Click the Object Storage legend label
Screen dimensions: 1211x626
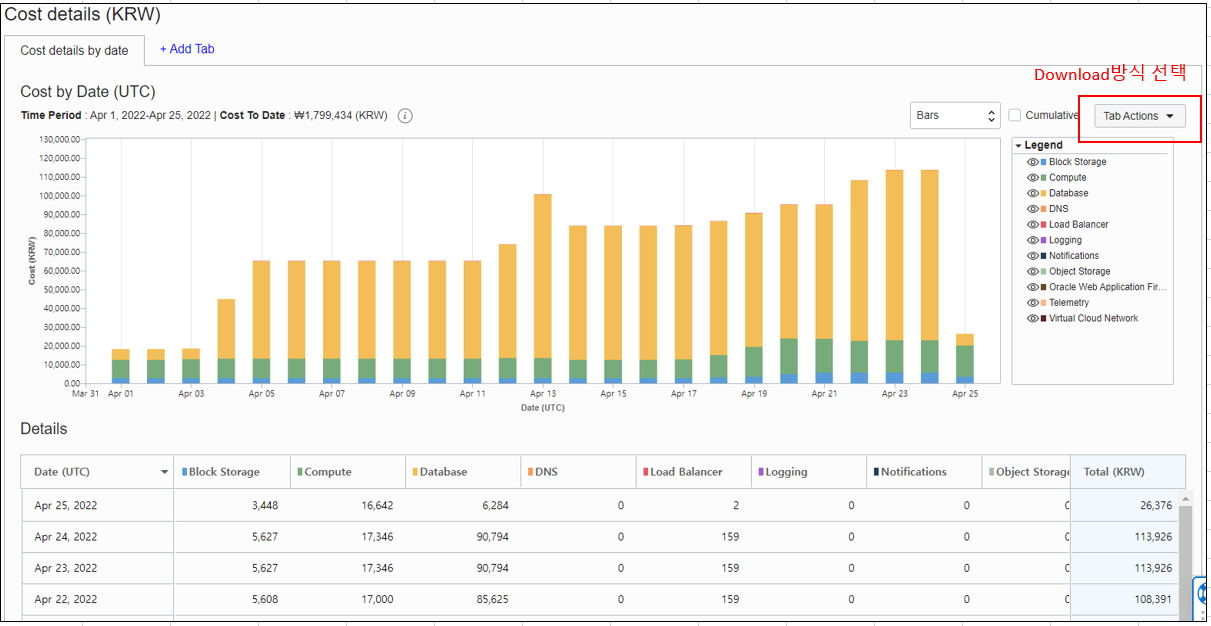click(x=1079, y=271)
